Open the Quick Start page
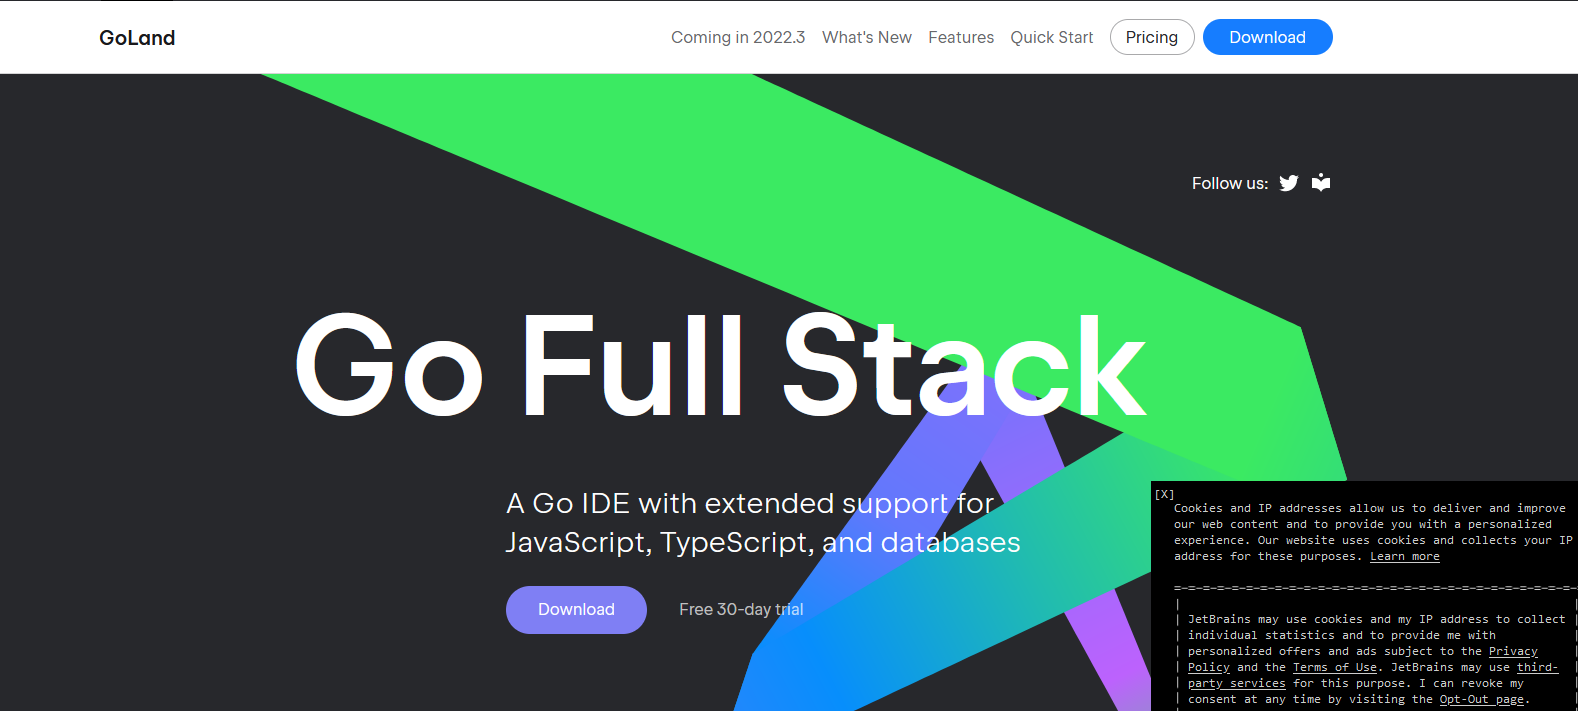This screenshot has width=1578, height=711. pos(1052,37)
